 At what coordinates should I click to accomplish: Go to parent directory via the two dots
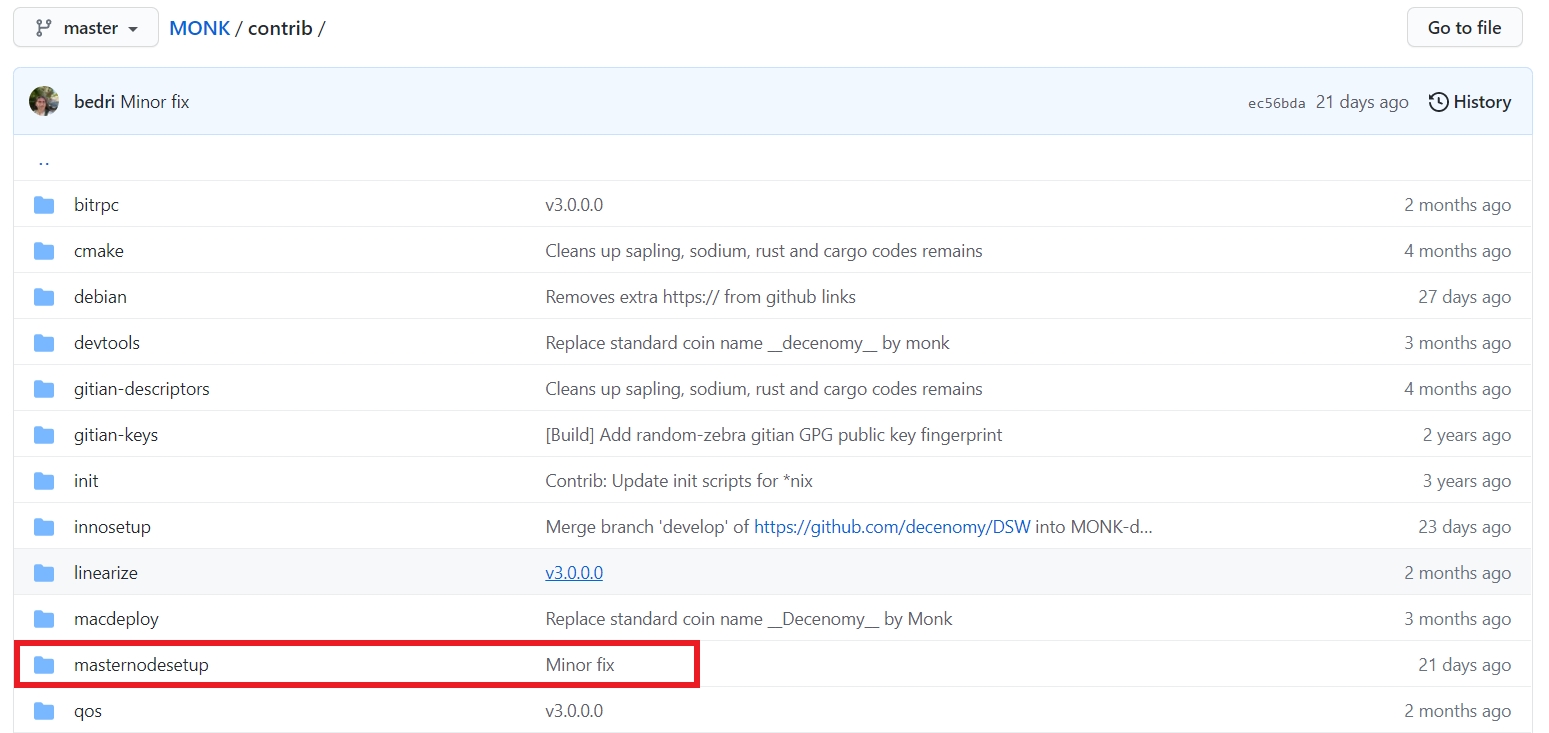44,160
